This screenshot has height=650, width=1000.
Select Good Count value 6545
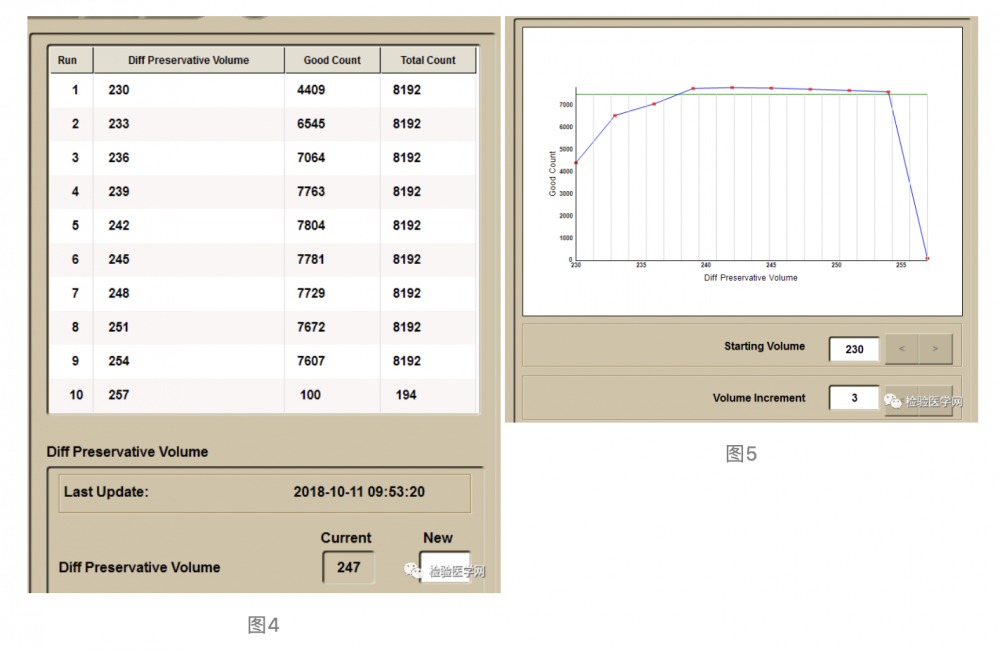coord(311,124)
